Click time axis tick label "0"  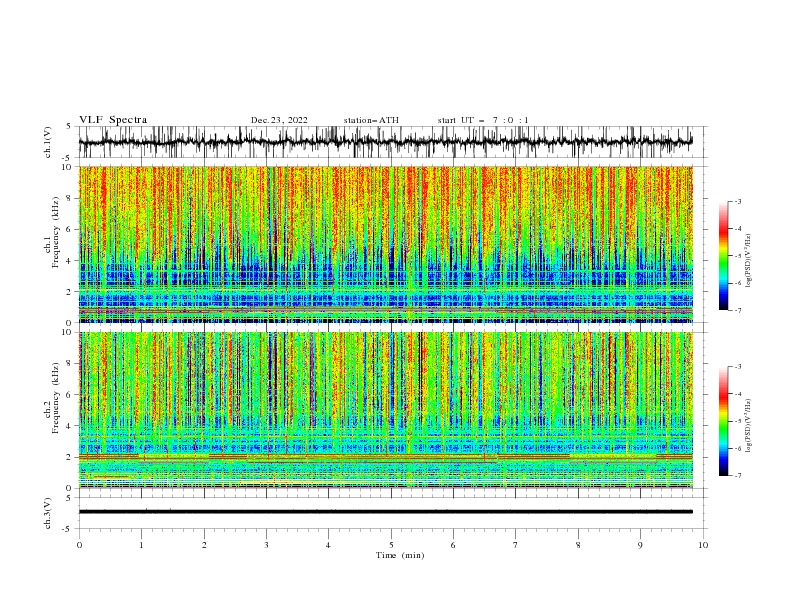click(x=79, y=545)
